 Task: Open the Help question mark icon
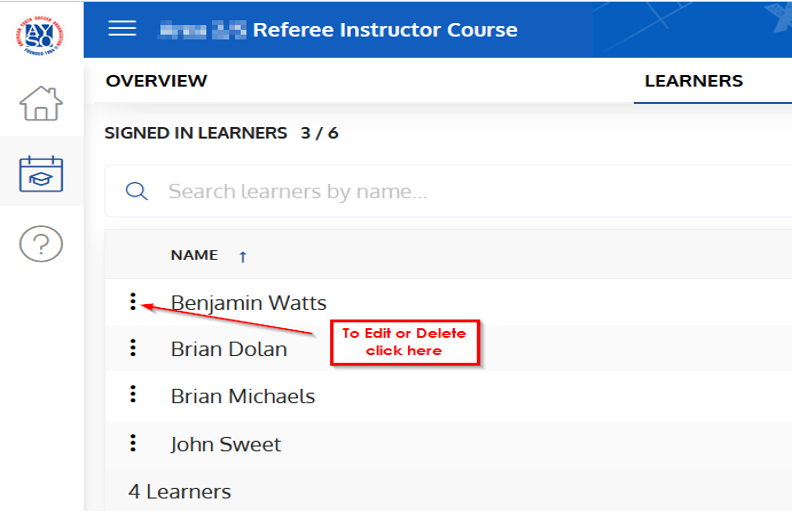(41, 243)
